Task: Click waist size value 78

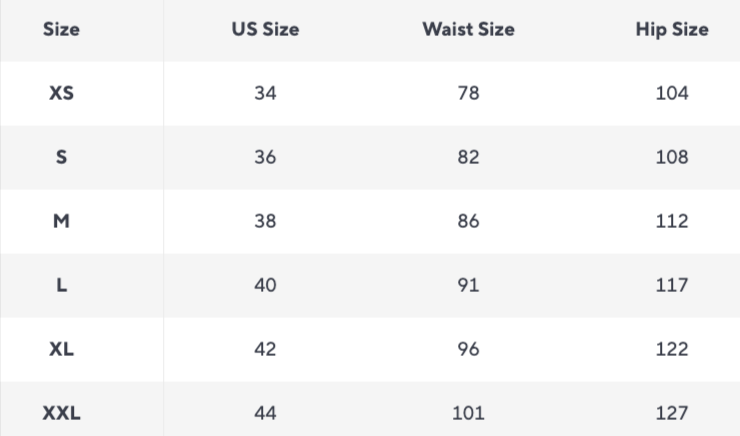Action: [x=469, y=93]
